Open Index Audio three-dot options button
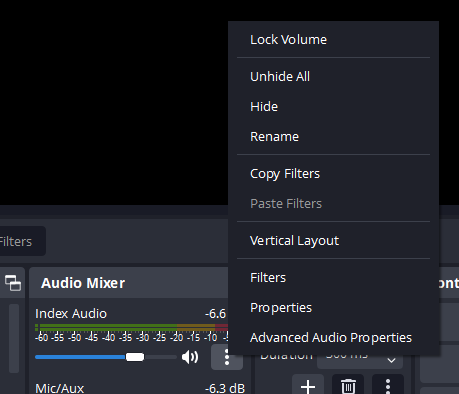The width and height of the screenshot is (459, 394). coord(227,357)
